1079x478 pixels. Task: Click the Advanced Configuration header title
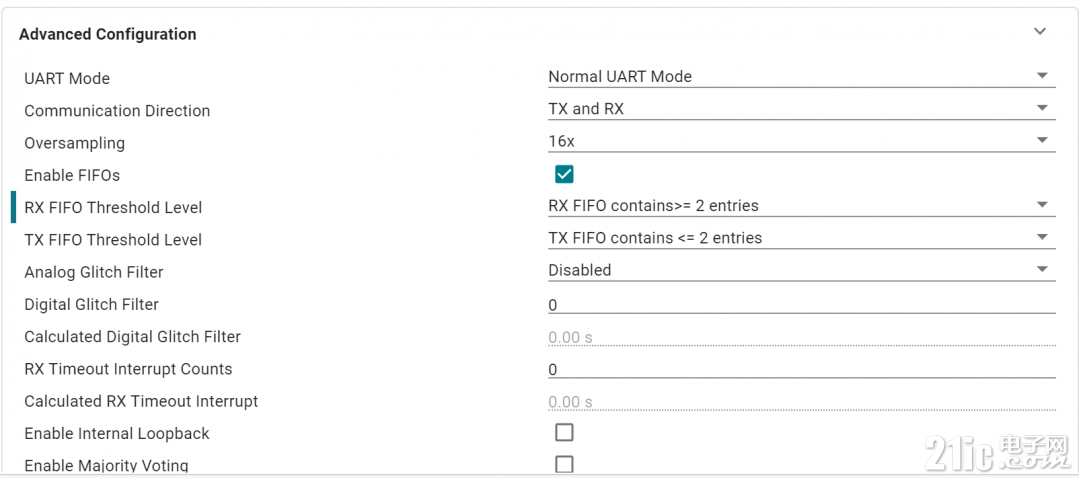(107, 34)
